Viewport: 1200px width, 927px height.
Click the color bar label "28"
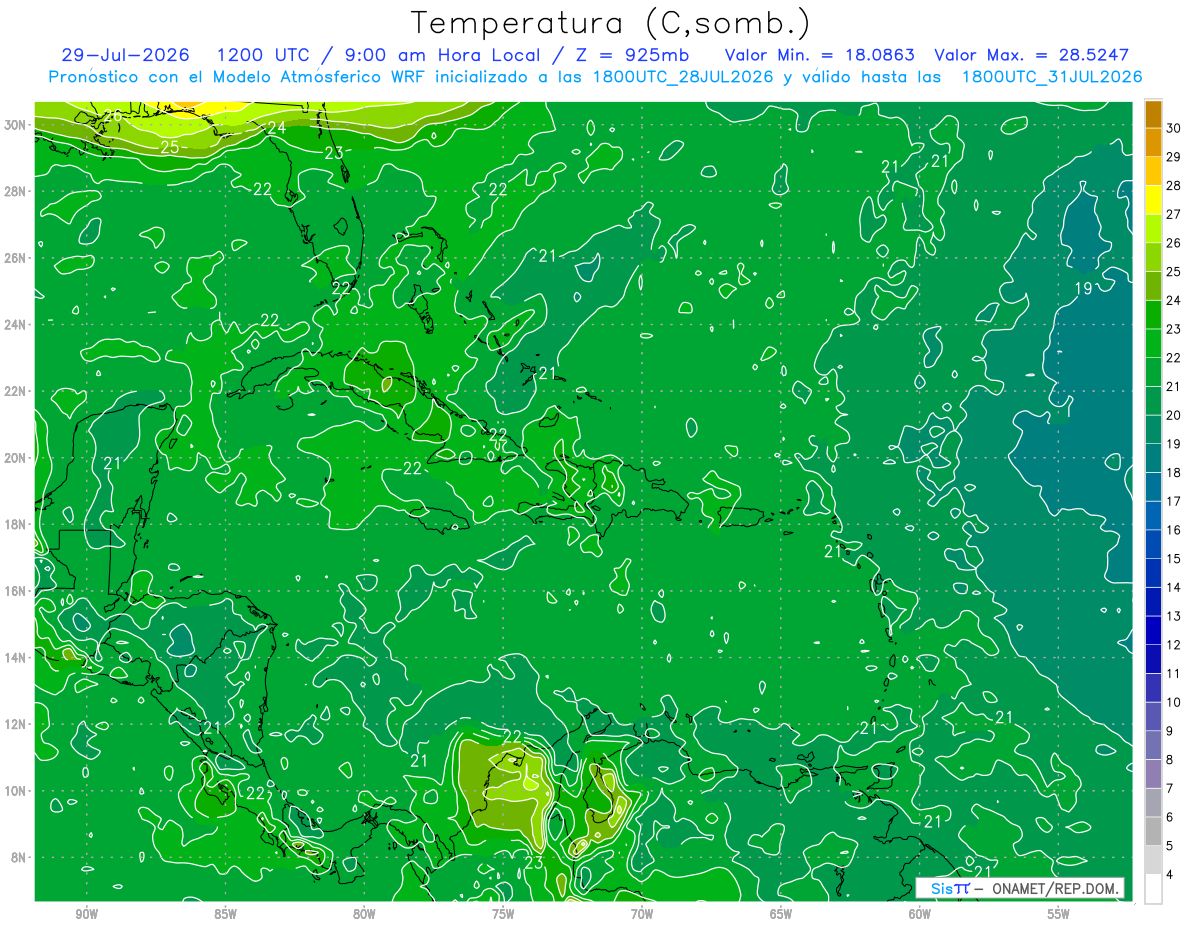(x=1174, y=186)
